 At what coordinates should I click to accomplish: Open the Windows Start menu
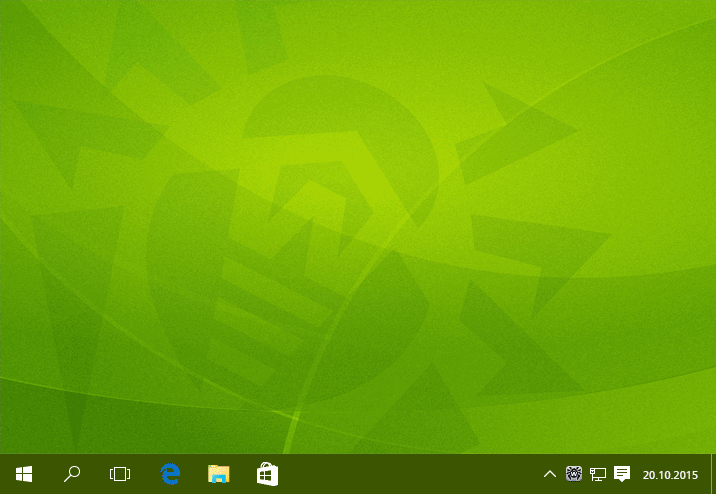click(x=24, y=474)
